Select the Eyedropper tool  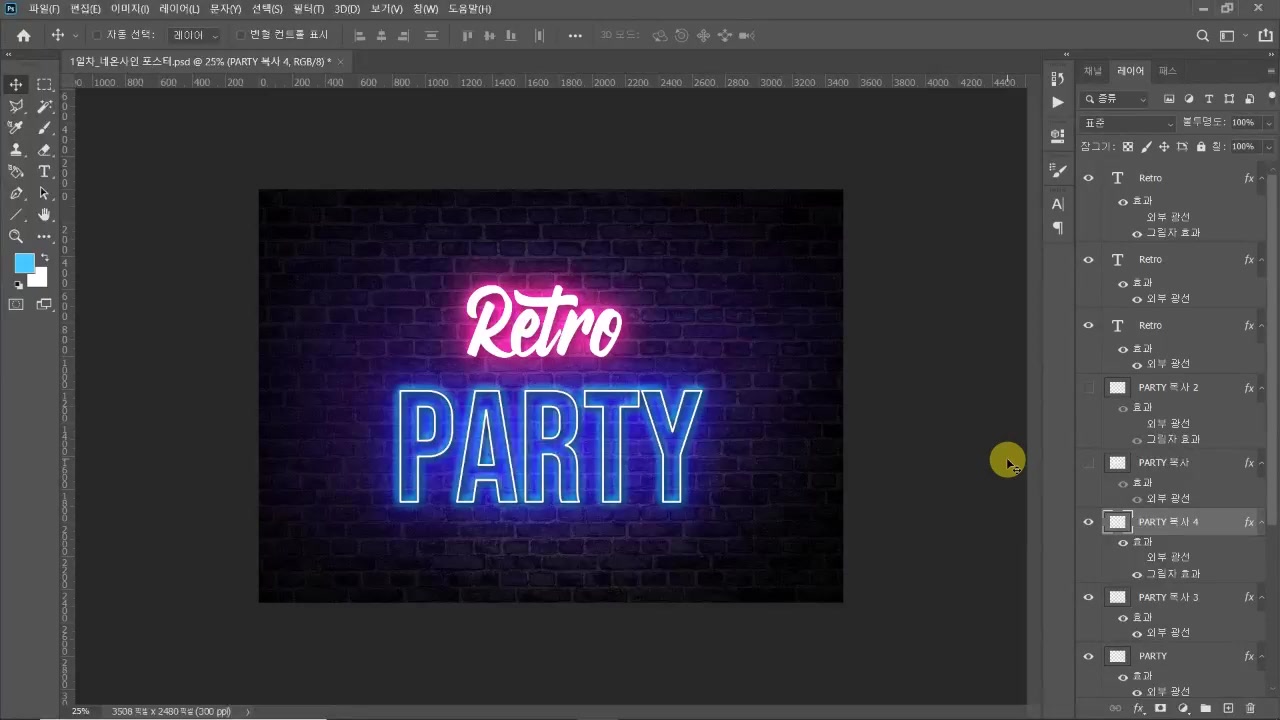16,128
